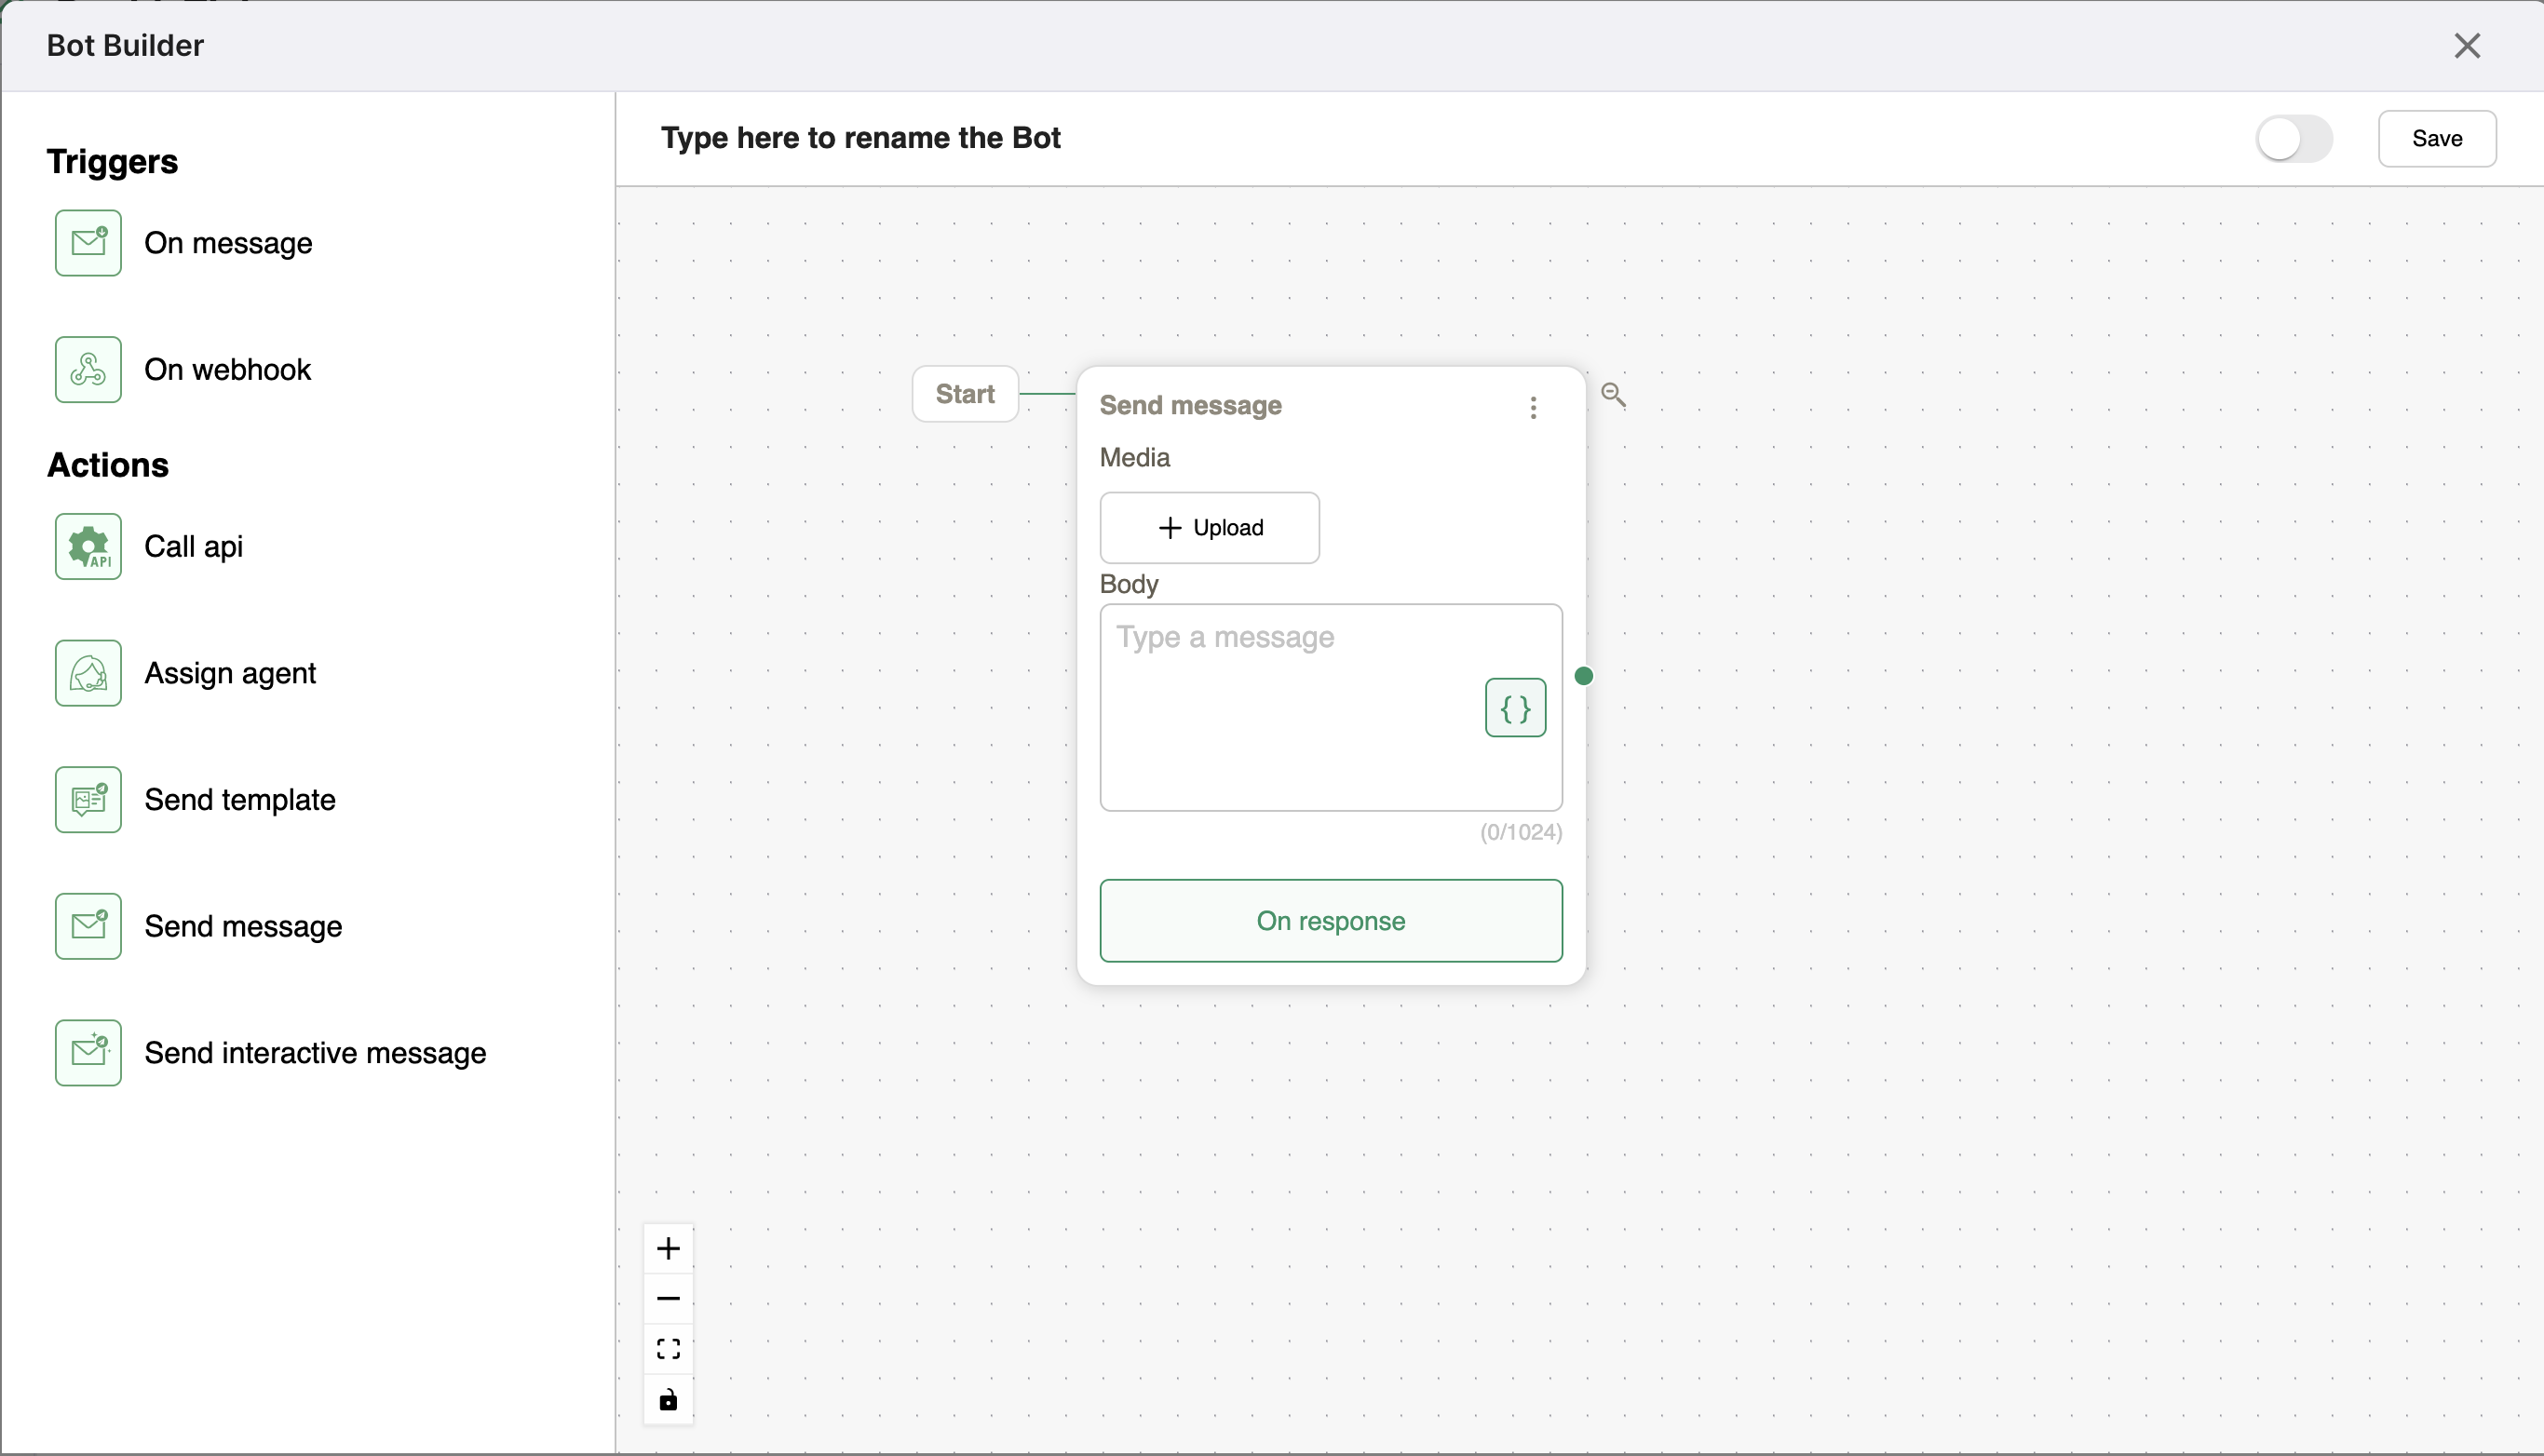This screenshot has height=1456, width=2544.
Task: Insert variable with curly braces button
Action: (1515, 708)
